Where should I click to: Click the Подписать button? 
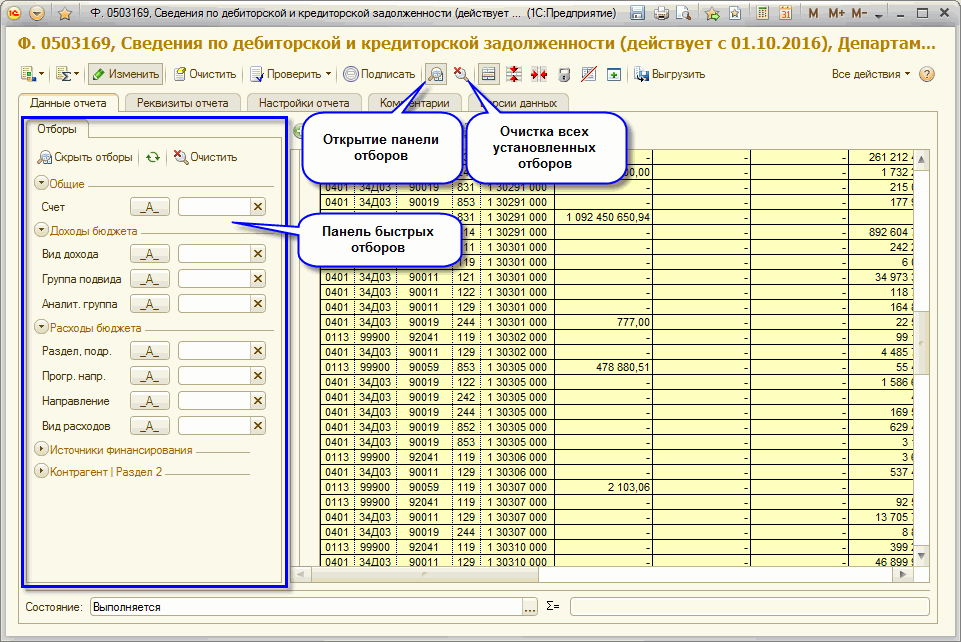pos(379,74)
